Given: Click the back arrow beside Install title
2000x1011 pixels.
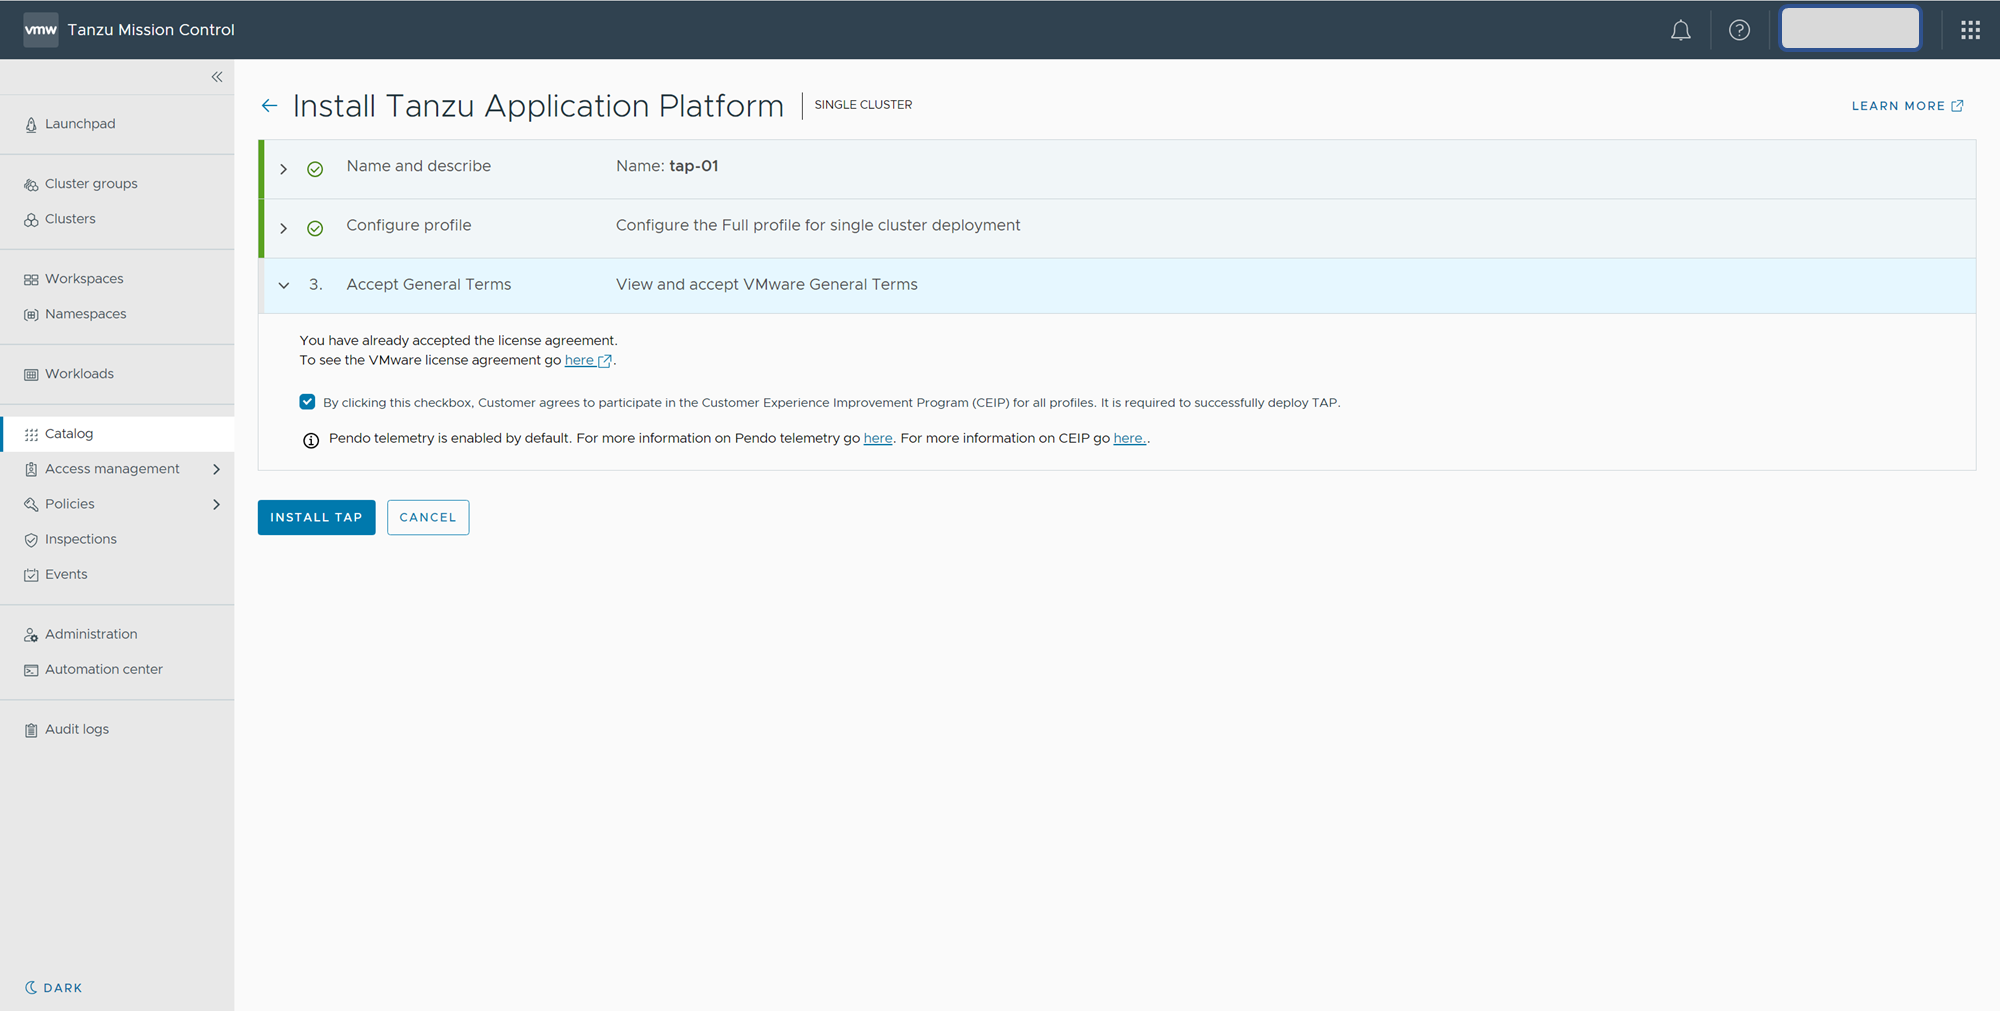Looking at the screenshot, I should click(x=269, y=106).
